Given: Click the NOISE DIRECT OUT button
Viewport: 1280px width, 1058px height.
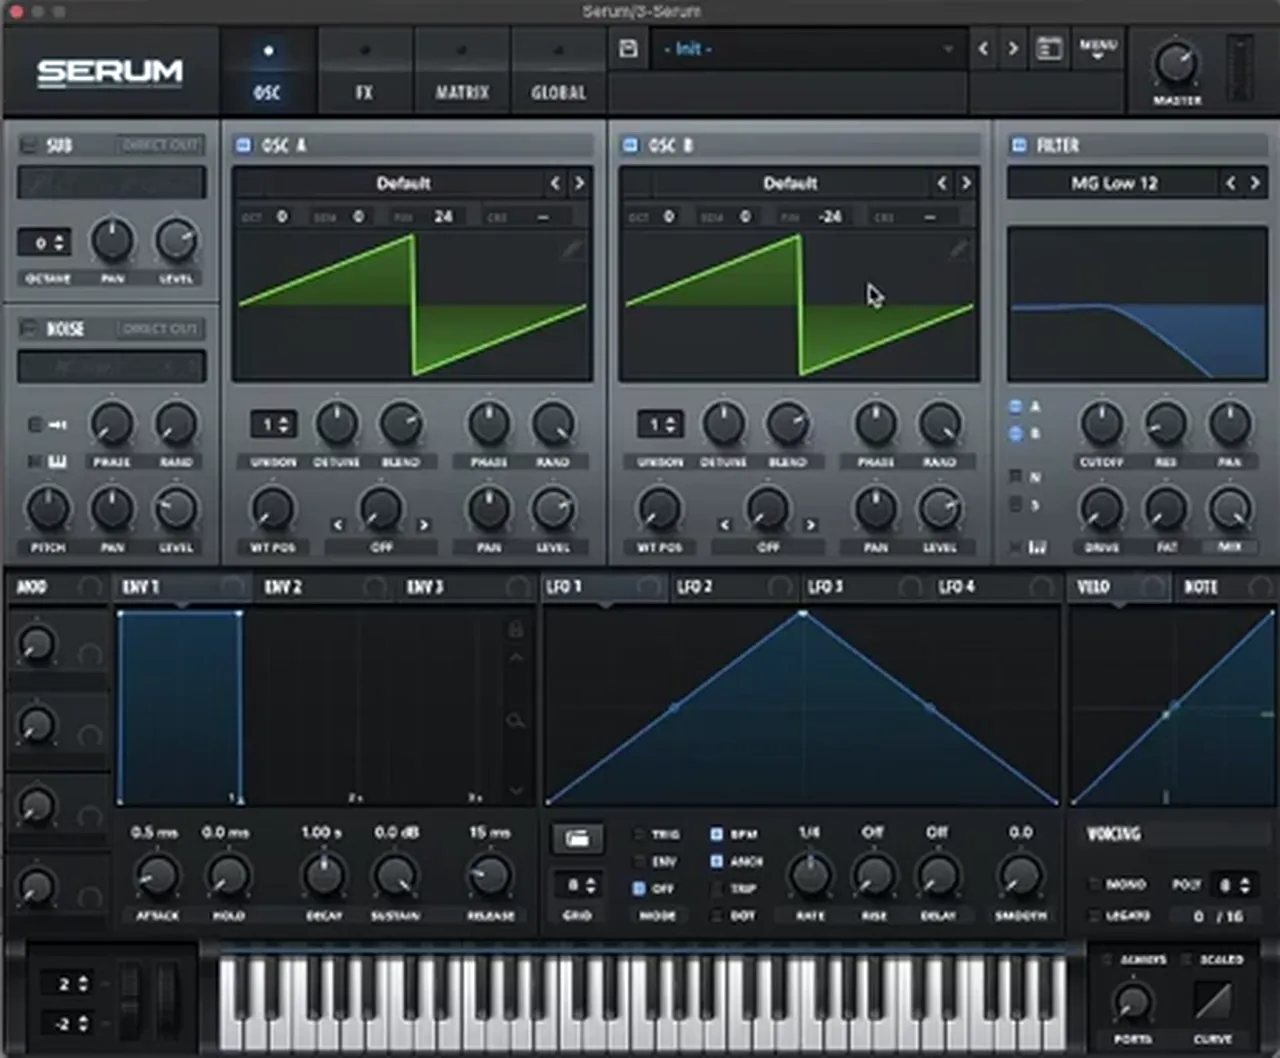Looking at the screenshot, I should tap(160, 328).
